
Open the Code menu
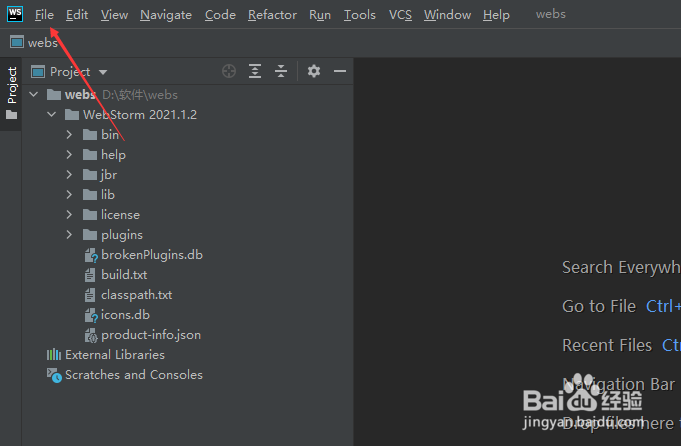[x=220, y=15]
